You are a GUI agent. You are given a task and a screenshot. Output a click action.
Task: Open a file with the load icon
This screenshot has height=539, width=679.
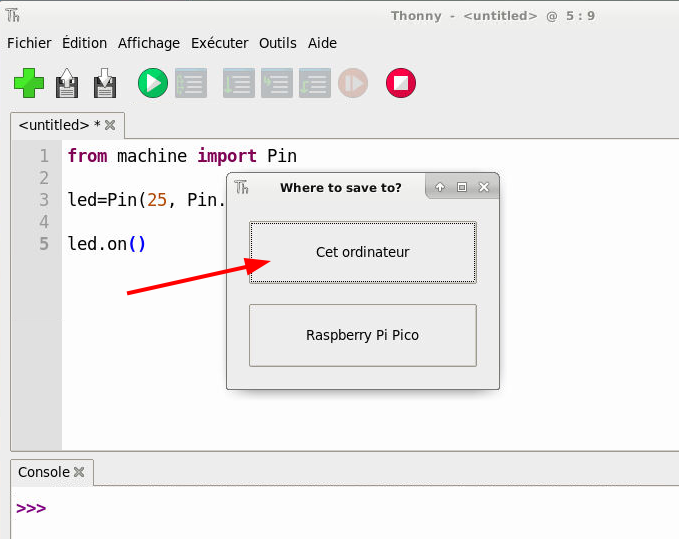(67, 83)
